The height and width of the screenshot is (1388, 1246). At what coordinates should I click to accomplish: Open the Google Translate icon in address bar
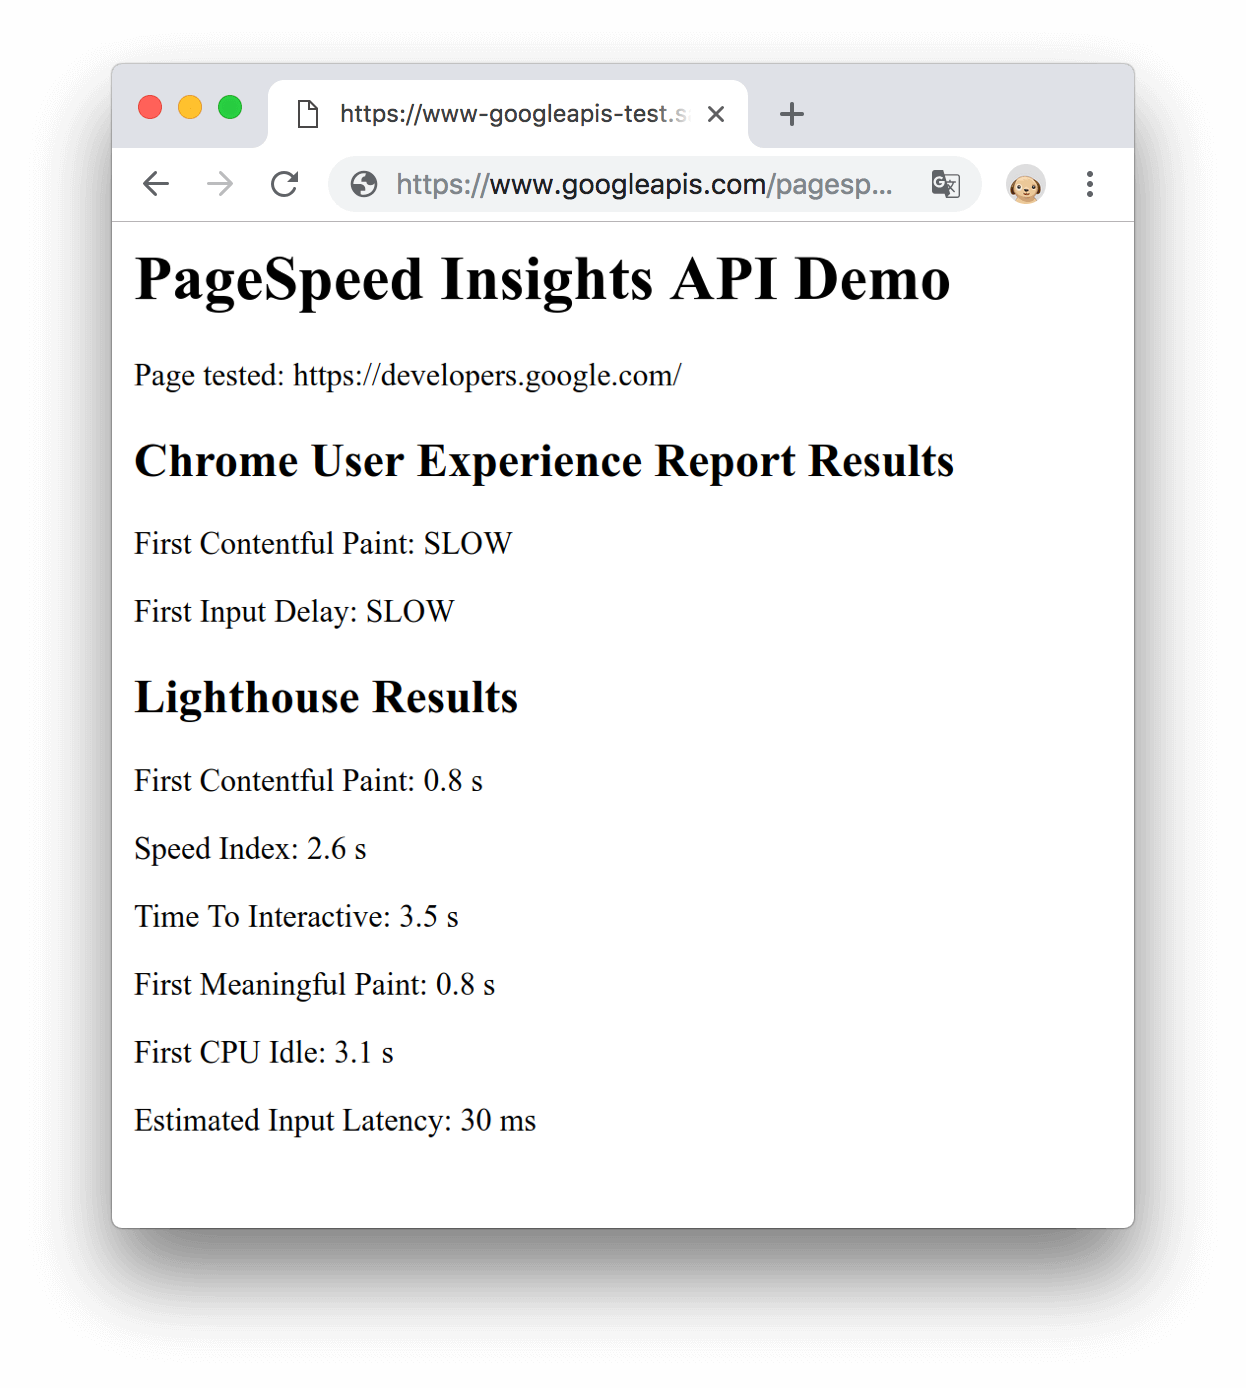click(945, 184)
